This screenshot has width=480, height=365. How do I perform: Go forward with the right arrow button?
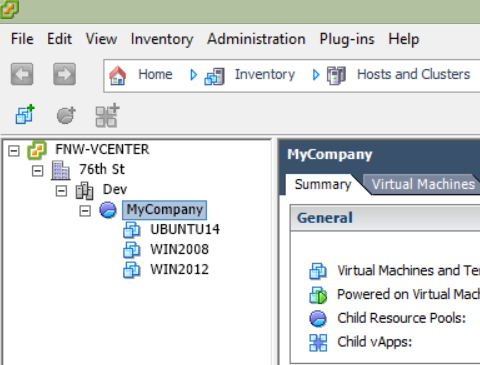64,74
